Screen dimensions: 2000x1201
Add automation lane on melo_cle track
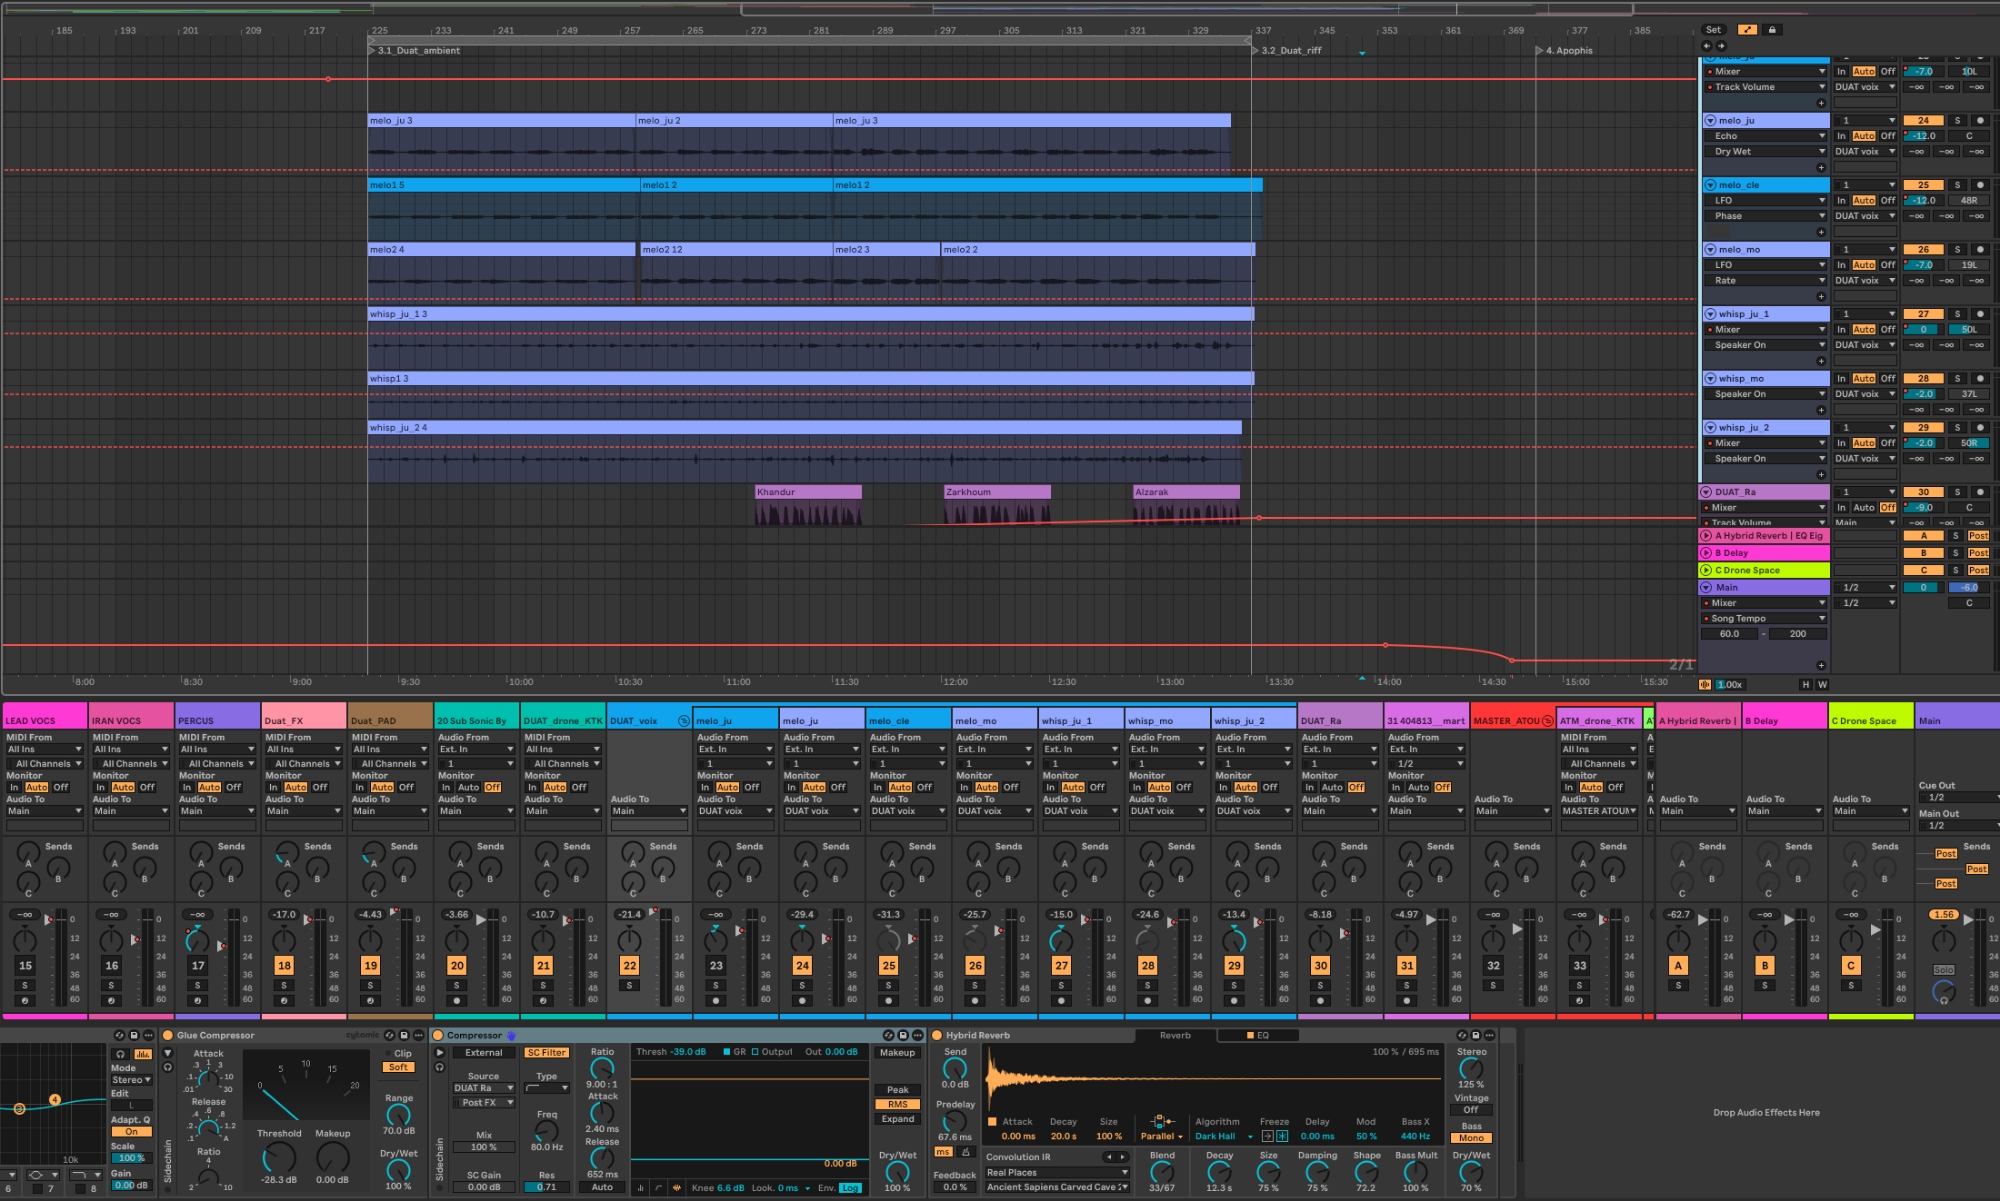1820,232
